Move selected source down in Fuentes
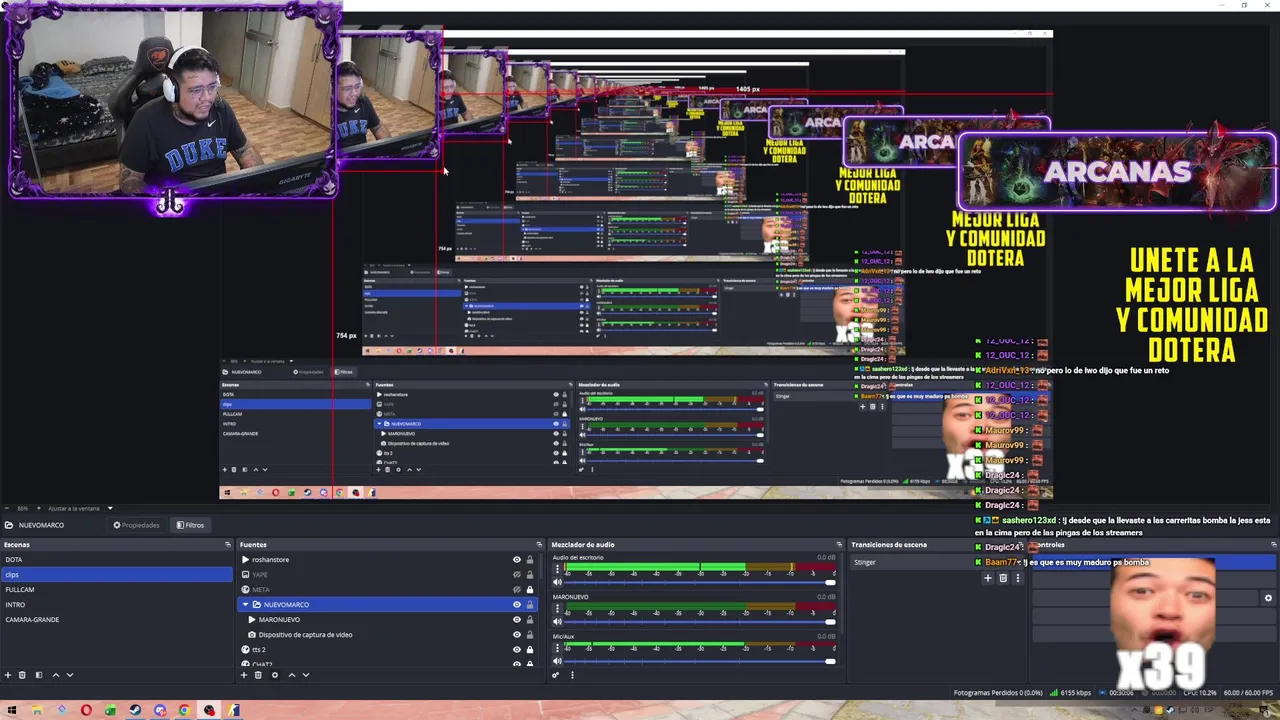The height and width of the screenshot is (720, 1280). click(306, 675)
